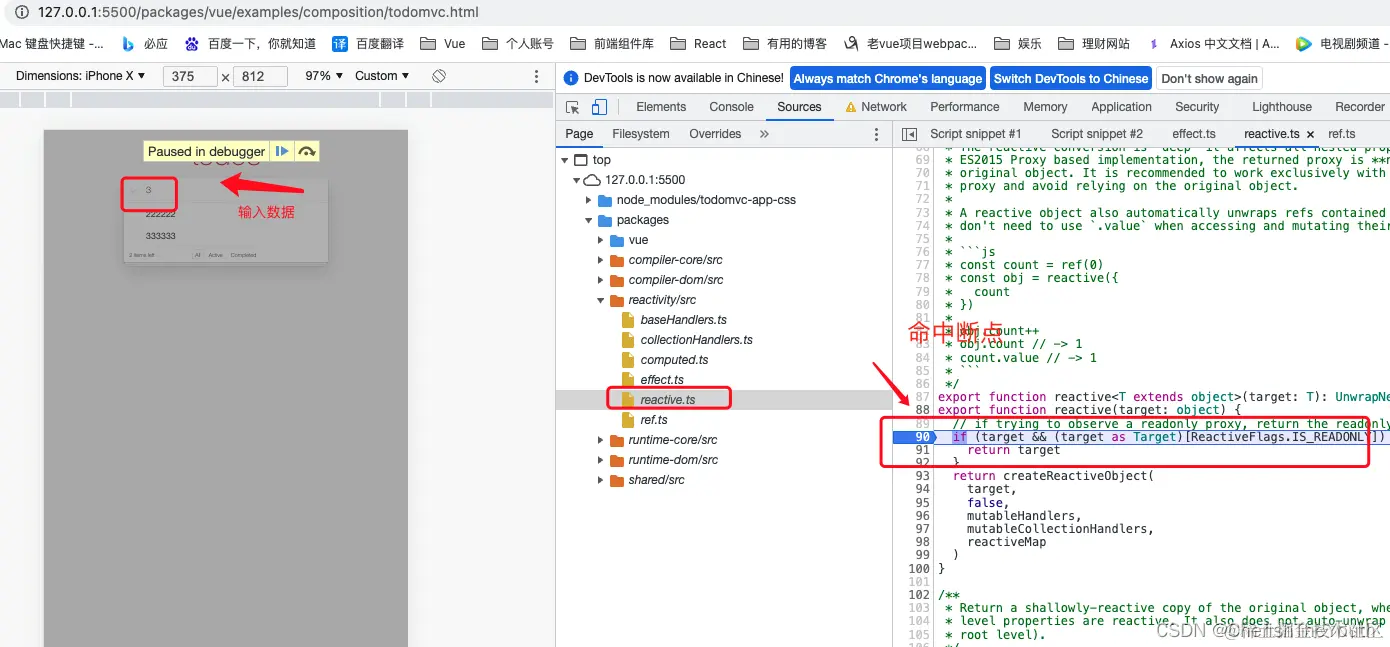Open the Axios 中文文档 bookmark
The width and height of the screenshot is (1390, 647).
click(x=1213, y=44)
